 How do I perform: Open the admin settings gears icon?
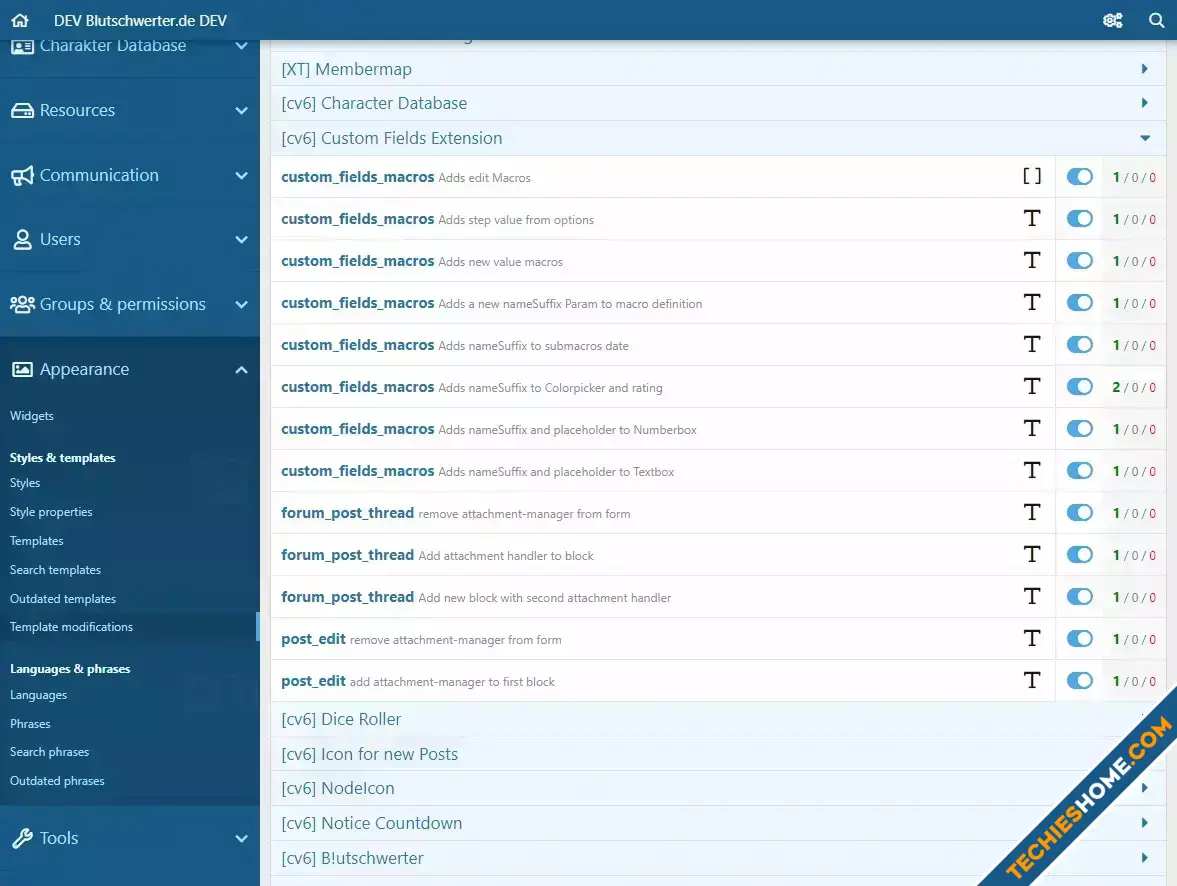(1112, 20)
